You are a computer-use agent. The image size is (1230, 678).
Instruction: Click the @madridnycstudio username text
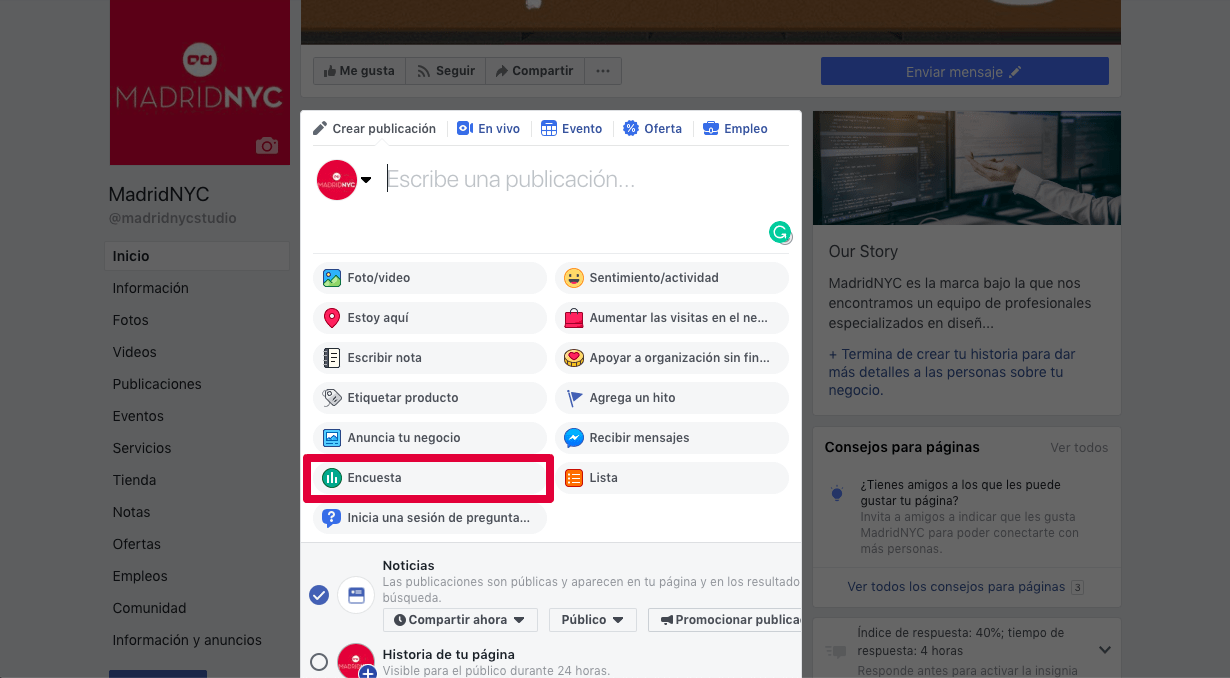pos(173,218)
